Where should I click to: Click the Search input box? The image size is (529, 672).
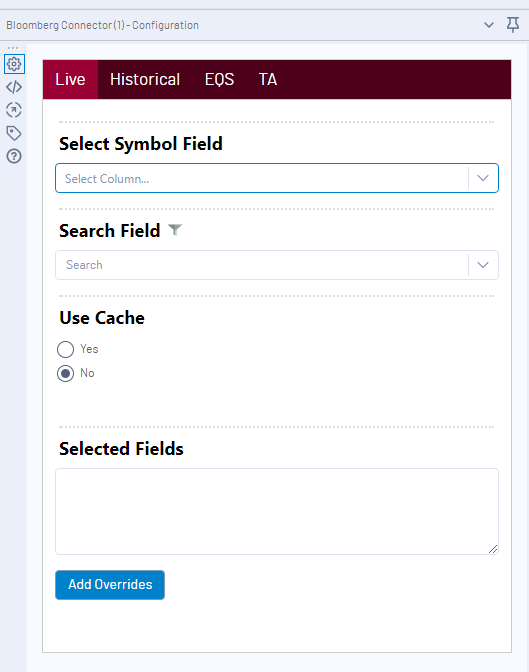(x=261, y=265)
